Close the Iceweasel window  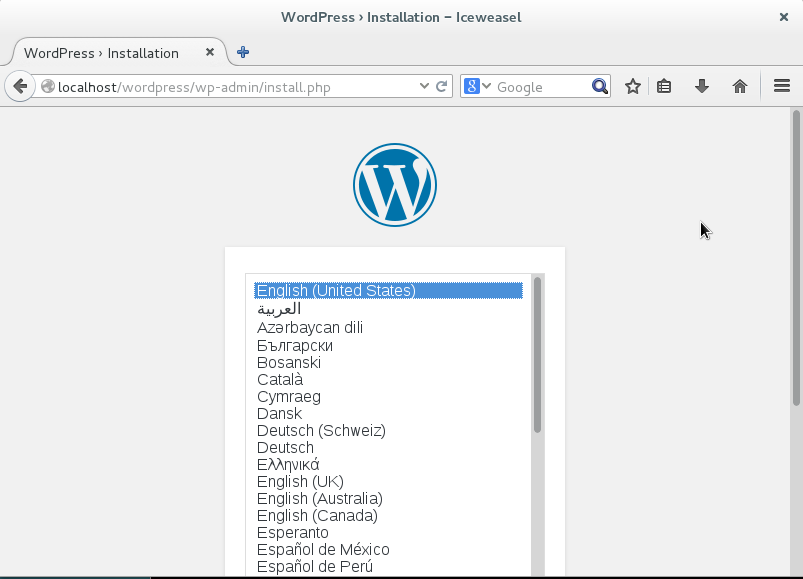pyautogui.click(x=784, y=17)
